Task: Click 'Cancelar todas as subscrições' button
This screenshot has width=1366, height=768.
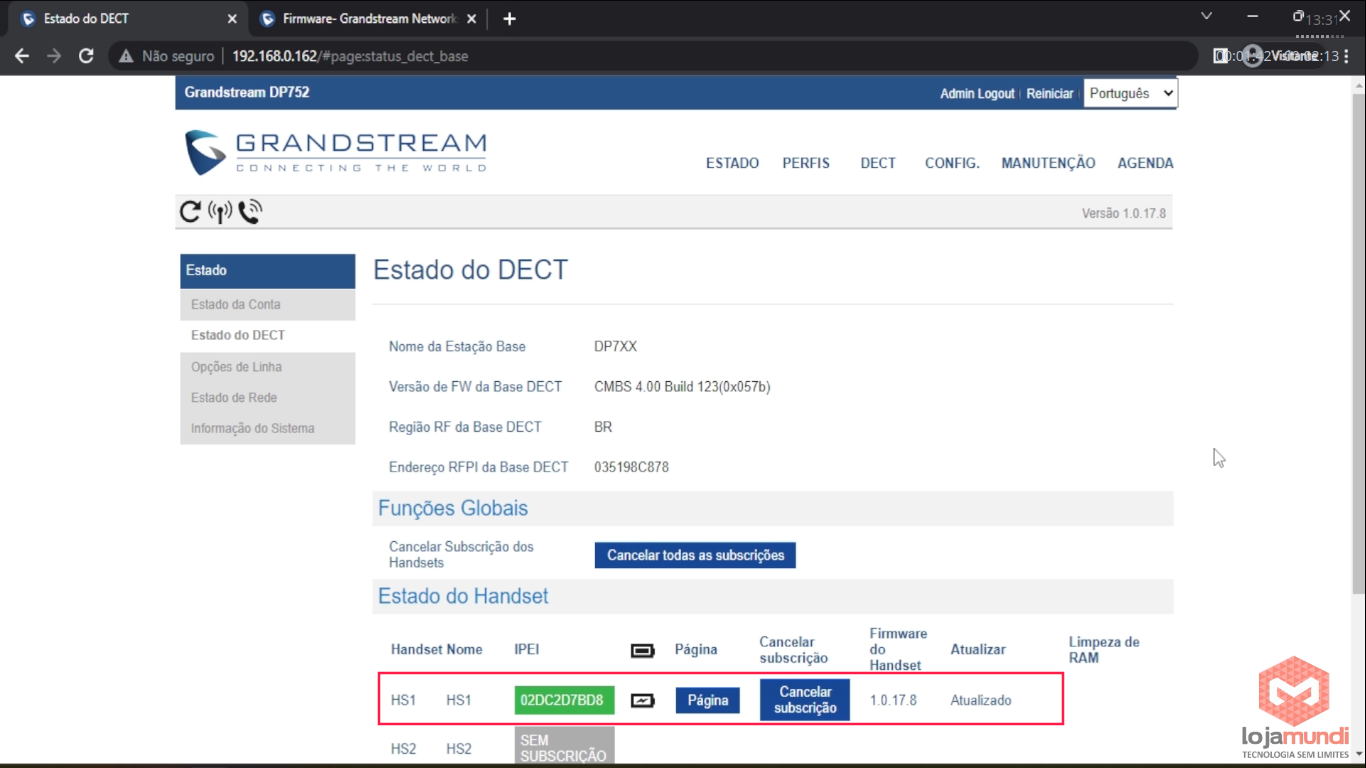Action: click(x=695, y=555)
